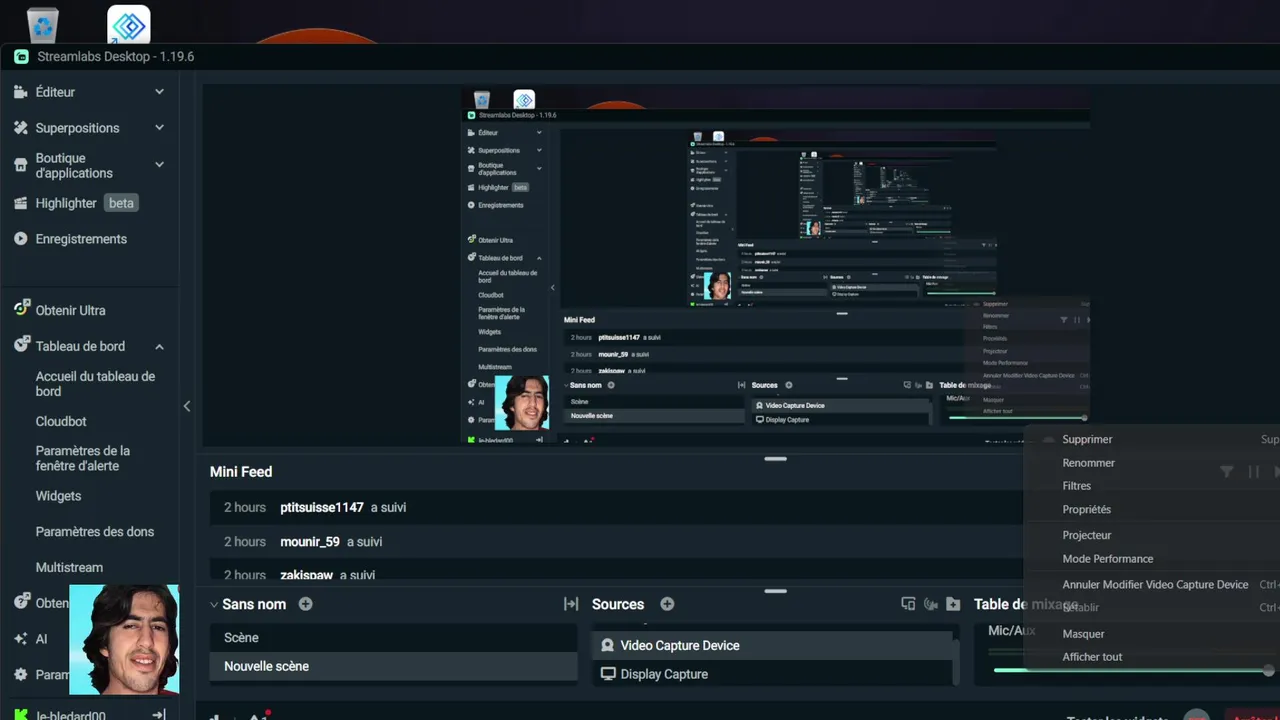Click the selective recording icon in Sources header
1280x720 pixels.
[908, 604]
